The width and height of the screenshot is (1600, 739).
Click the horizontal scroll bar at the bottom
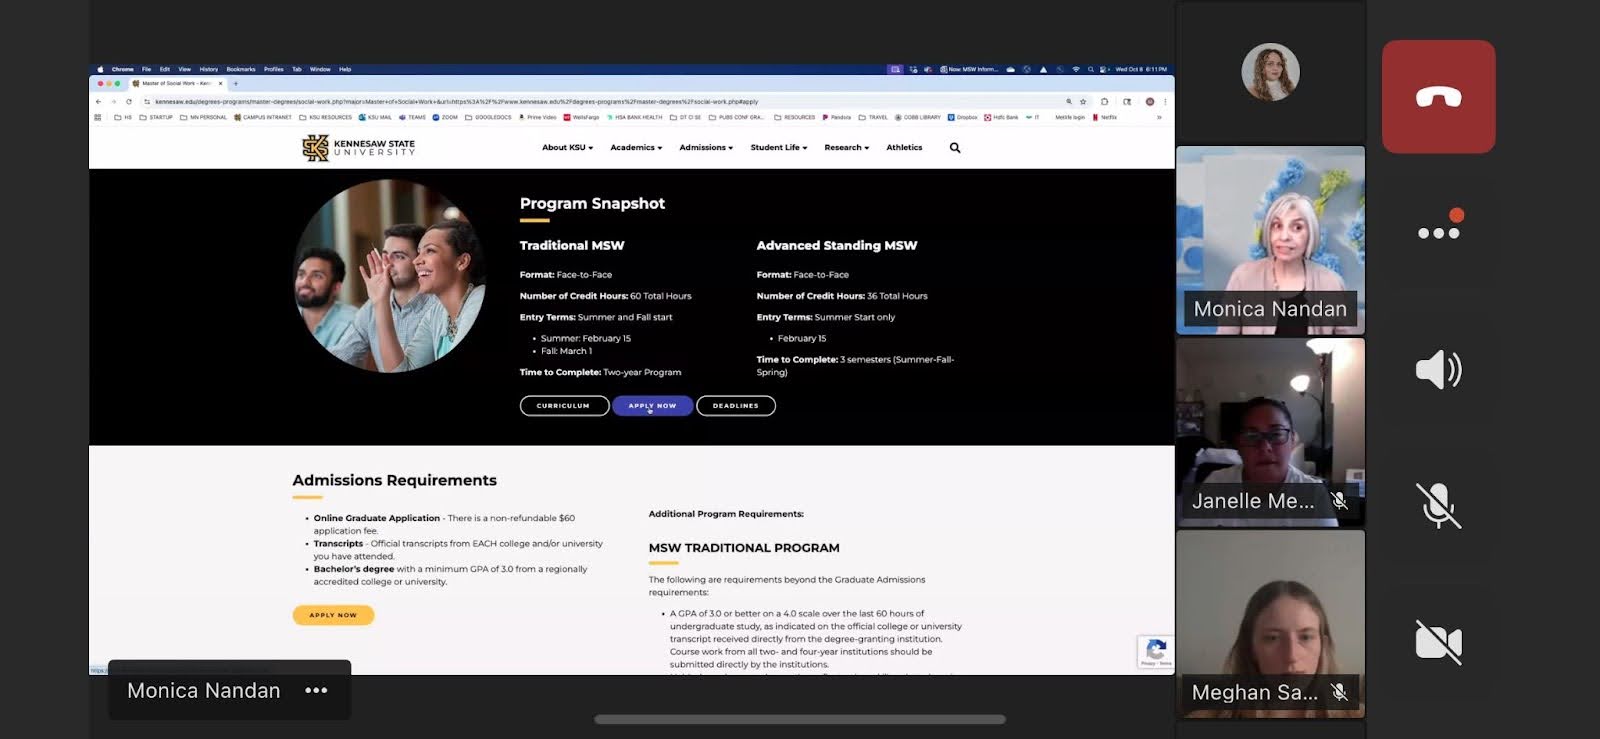click(800, 719)
